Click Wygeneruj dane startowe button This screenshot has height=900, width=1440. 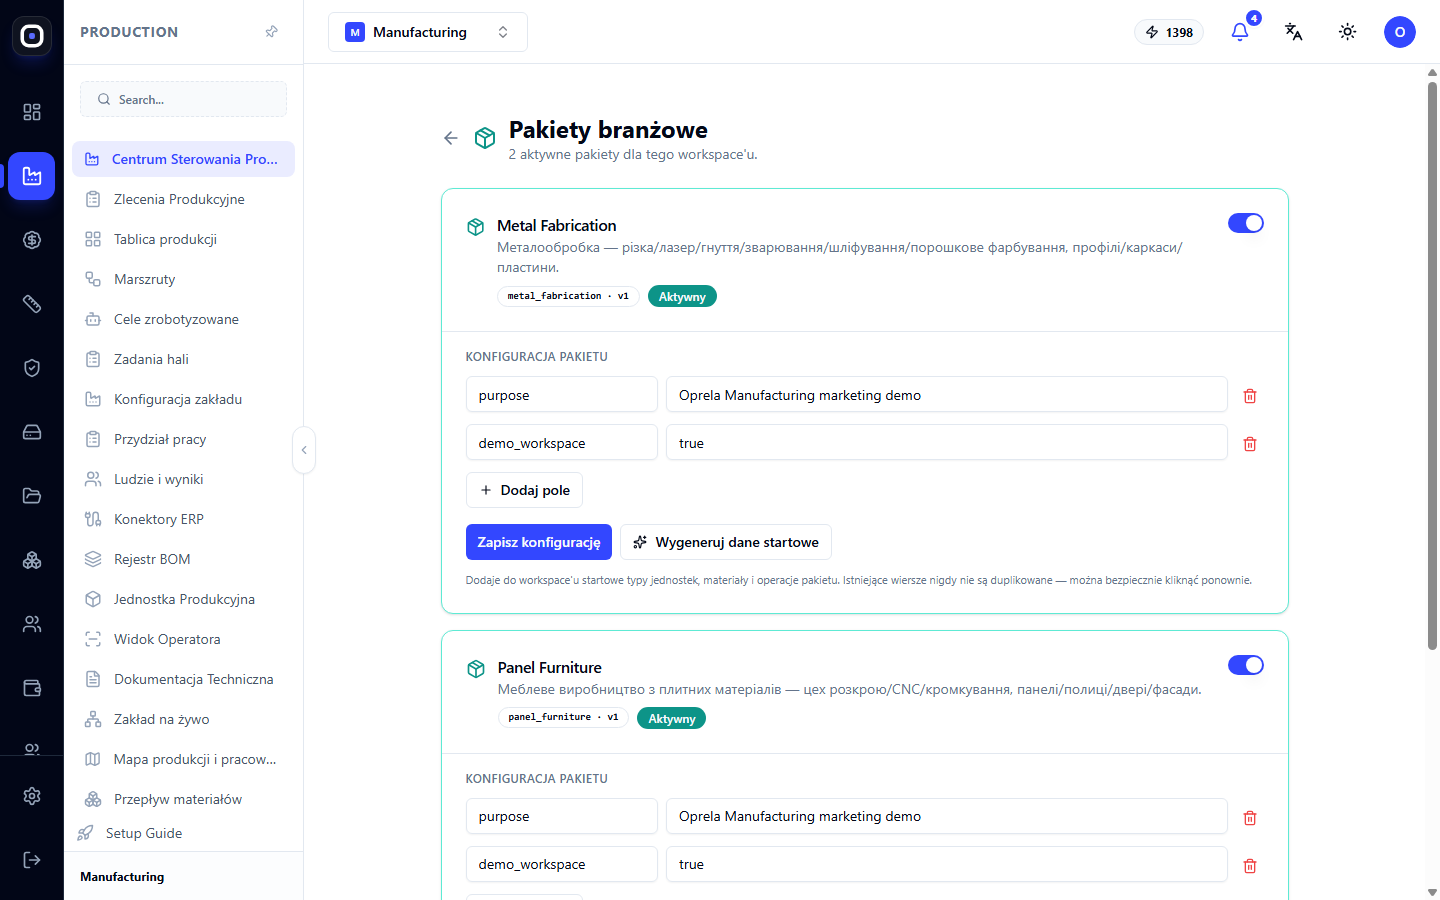(726, 542)
